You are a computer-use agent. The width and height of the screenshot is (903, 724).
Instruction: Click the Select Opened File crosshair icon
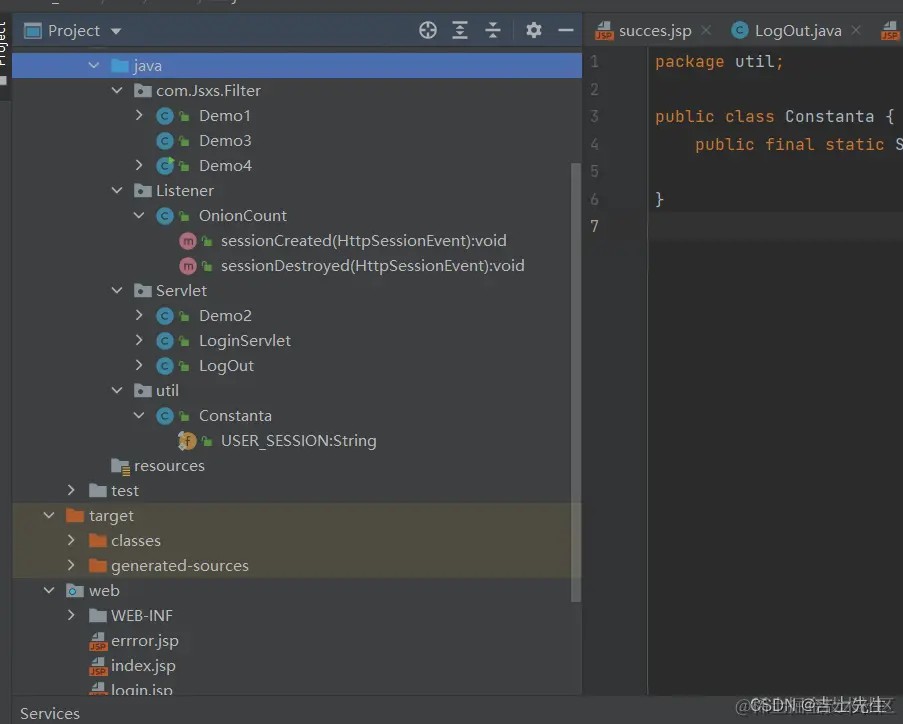tap(427, 30)
